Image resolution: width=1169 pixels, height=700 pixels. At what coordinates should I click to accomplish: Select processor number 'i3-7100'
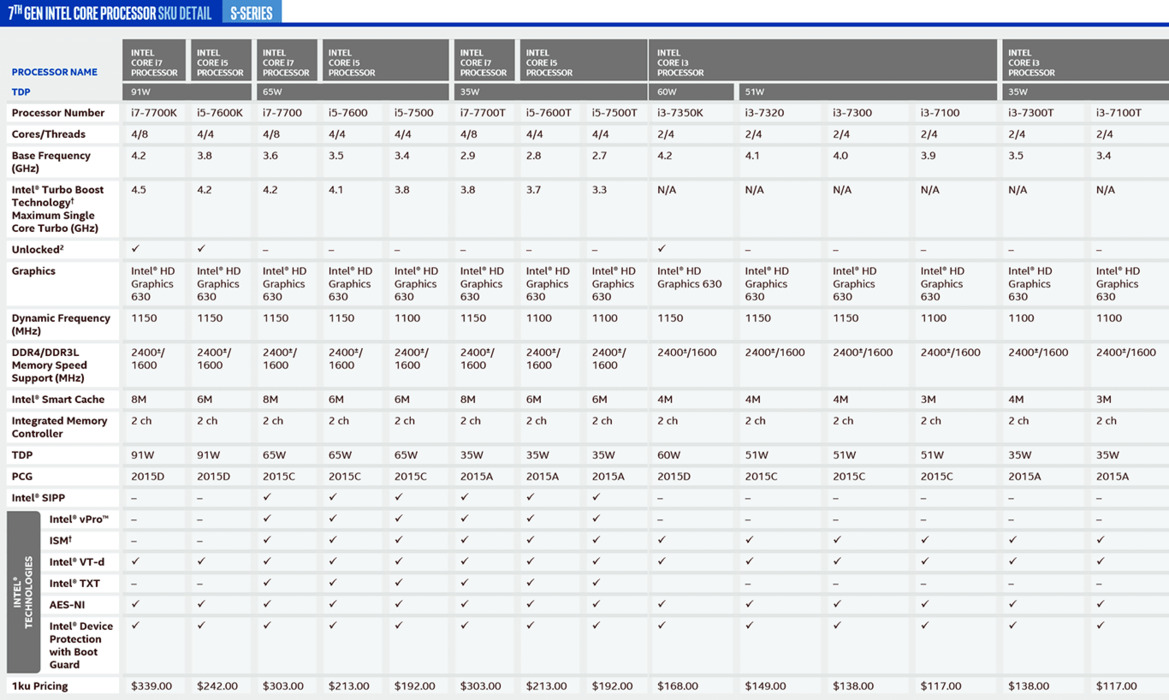pyautogui.click(x=939, y=113)
